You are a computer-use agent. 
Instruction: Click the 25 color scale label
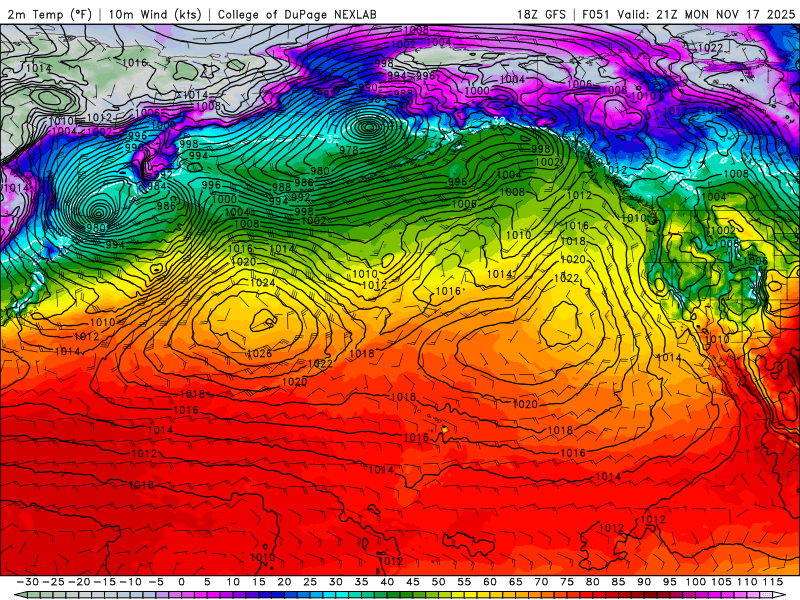click(310, 582)
